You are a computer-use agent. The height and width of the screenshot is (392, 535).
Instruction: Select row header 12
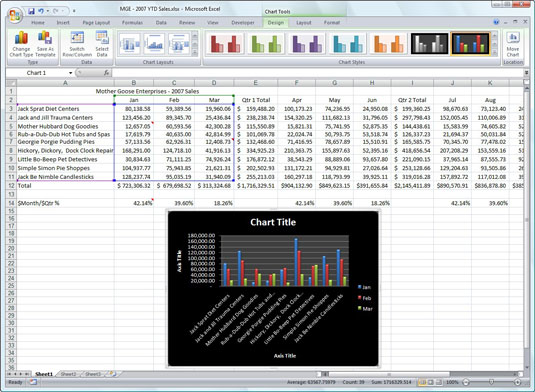tap(11, 186)
